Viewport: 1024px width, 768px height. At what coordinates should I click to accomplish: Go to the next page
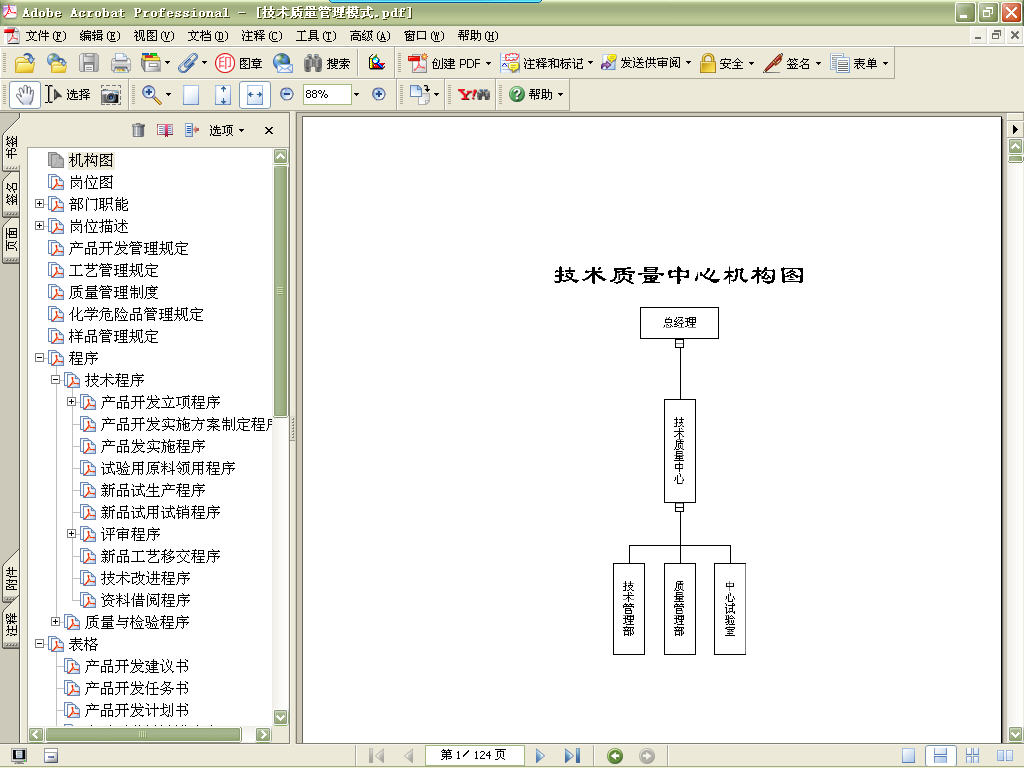pos(540,756)
